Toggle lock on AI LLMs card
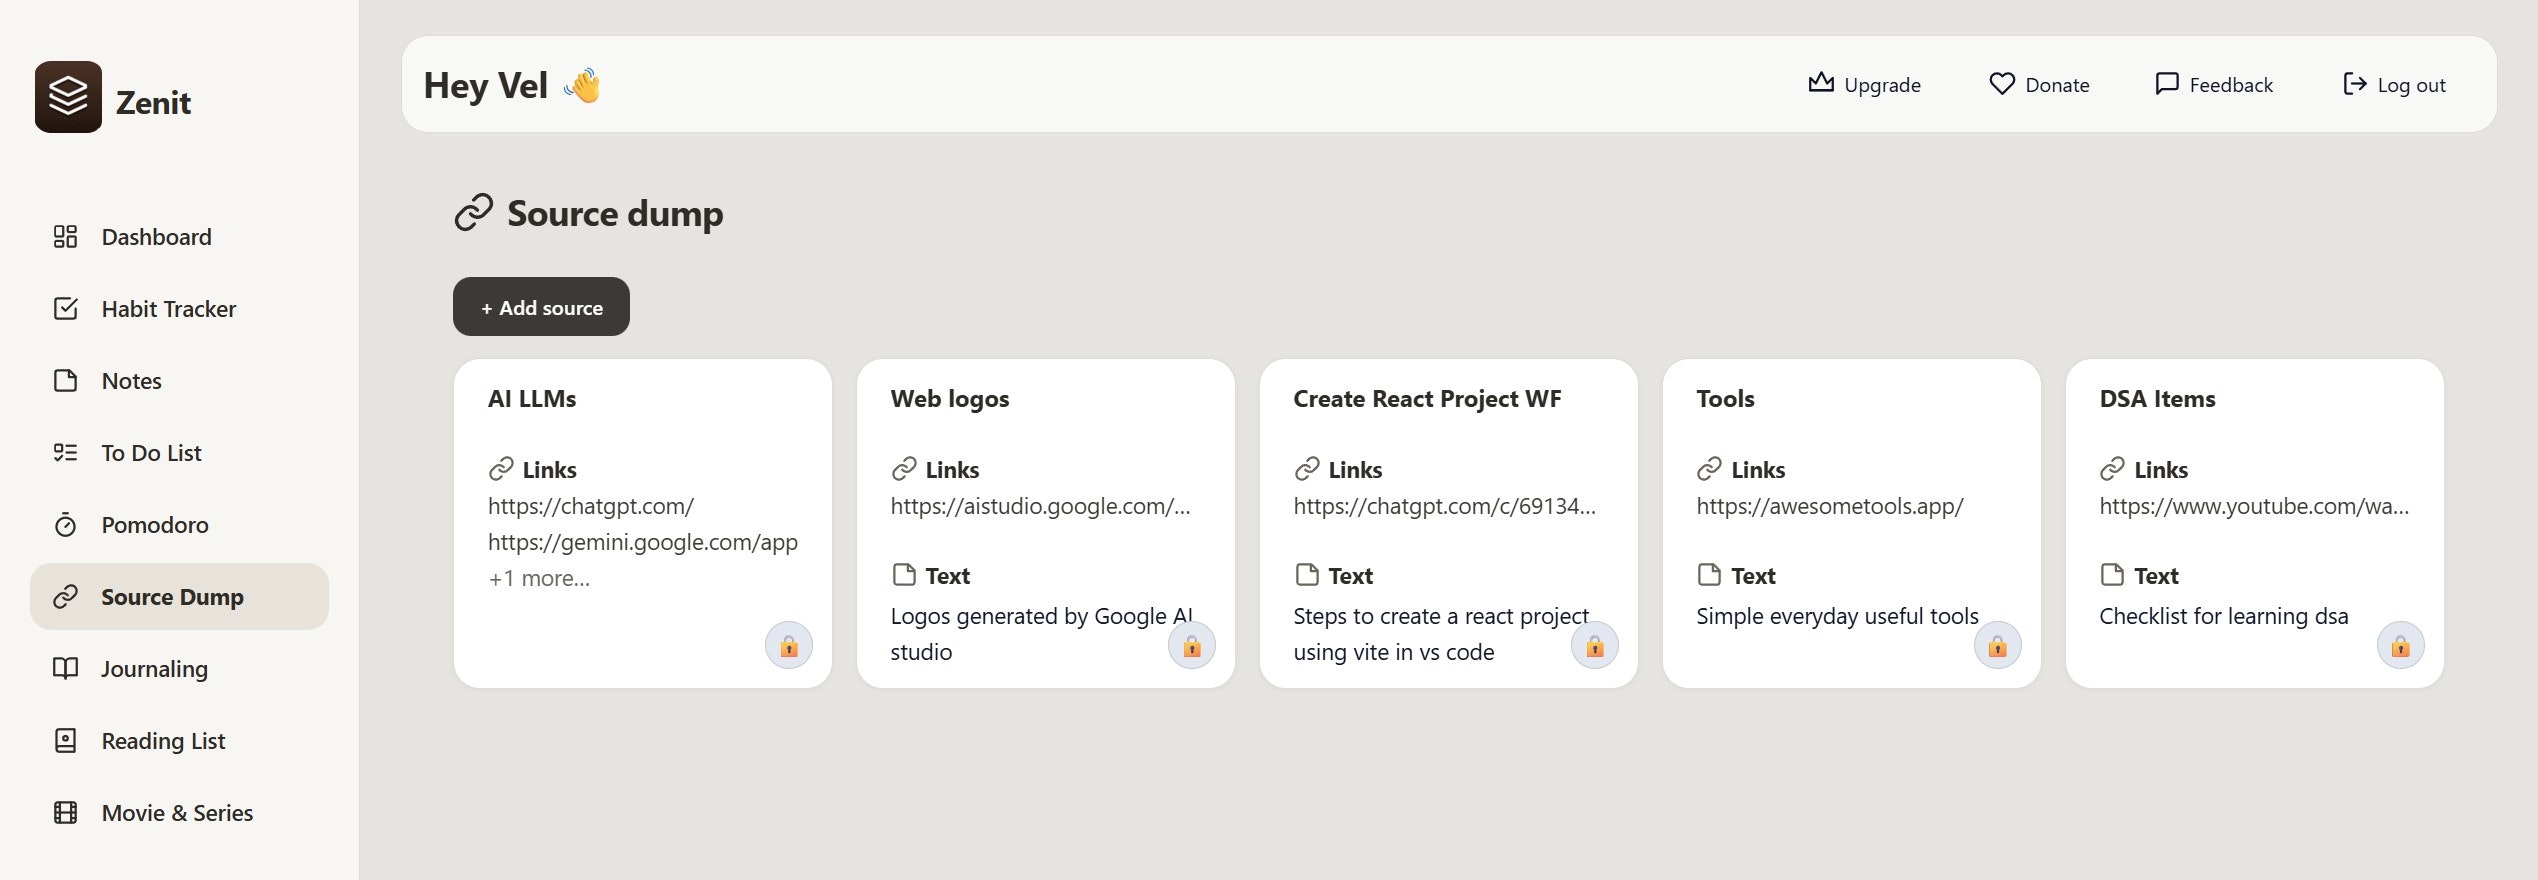2538x880 pixels. (x=789, y=646)
